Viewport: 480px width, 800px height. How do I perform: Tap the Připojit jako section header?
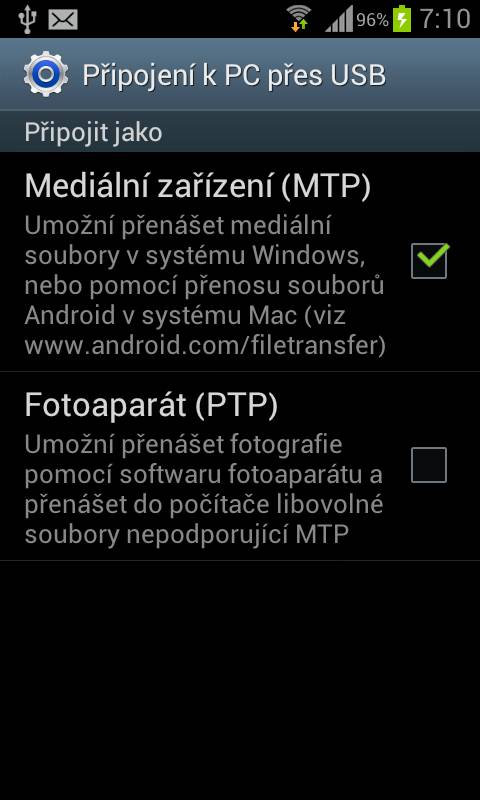(x=93, y=132)
